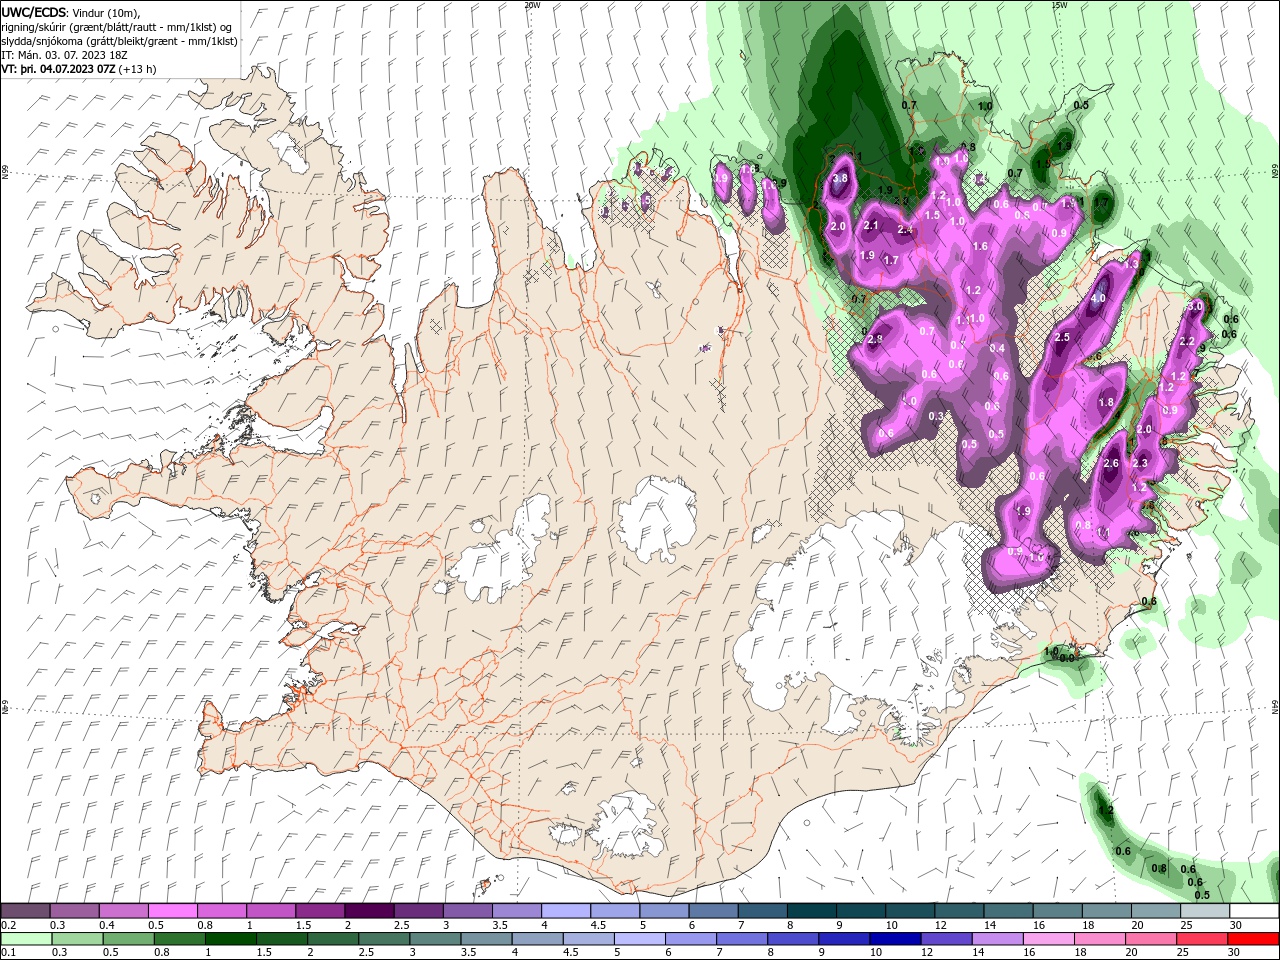Click the "IT: Mán. 03. 07. 2023 18Z" line
1280x960 pixels.
64,55
